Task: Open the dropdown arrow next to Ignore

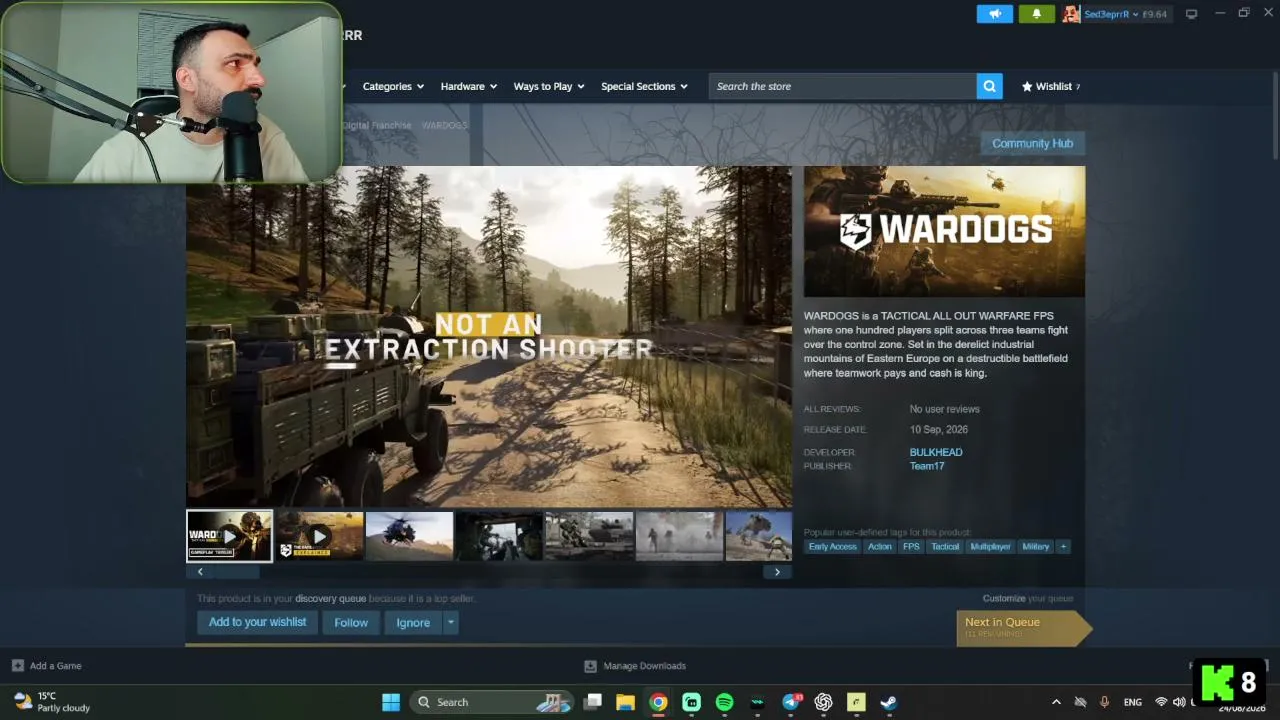Action: tap(451, 622)
